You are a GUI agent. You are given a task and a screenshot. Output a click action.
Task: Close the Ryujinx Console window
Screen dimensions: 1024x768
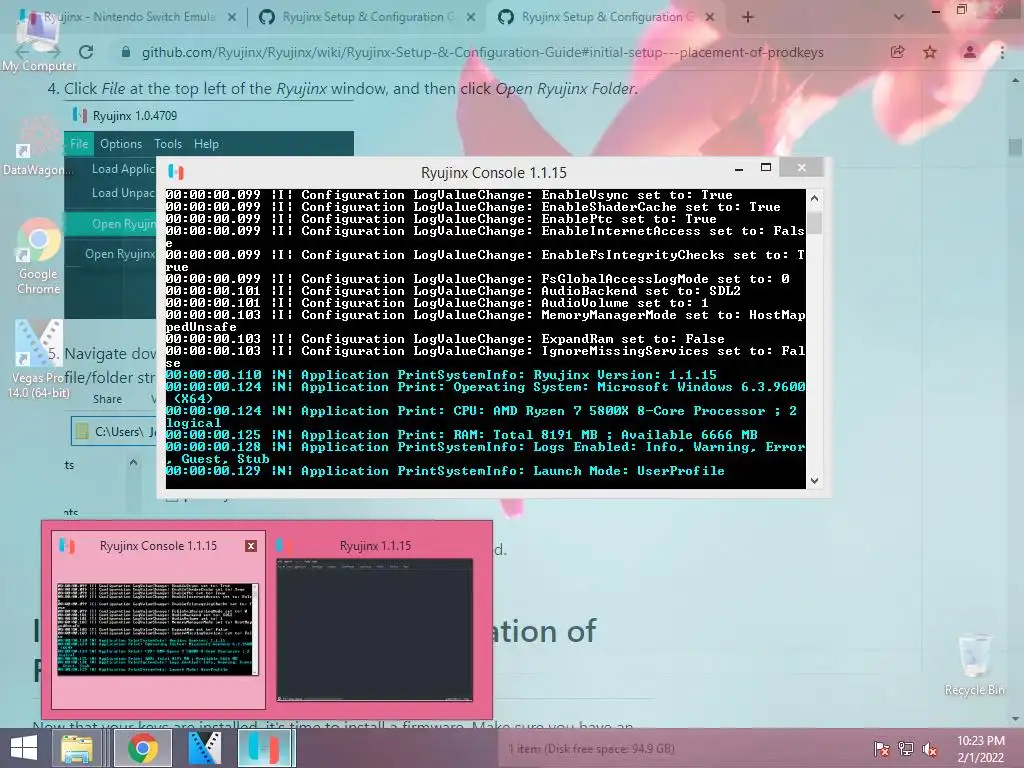tap(801, 168)
